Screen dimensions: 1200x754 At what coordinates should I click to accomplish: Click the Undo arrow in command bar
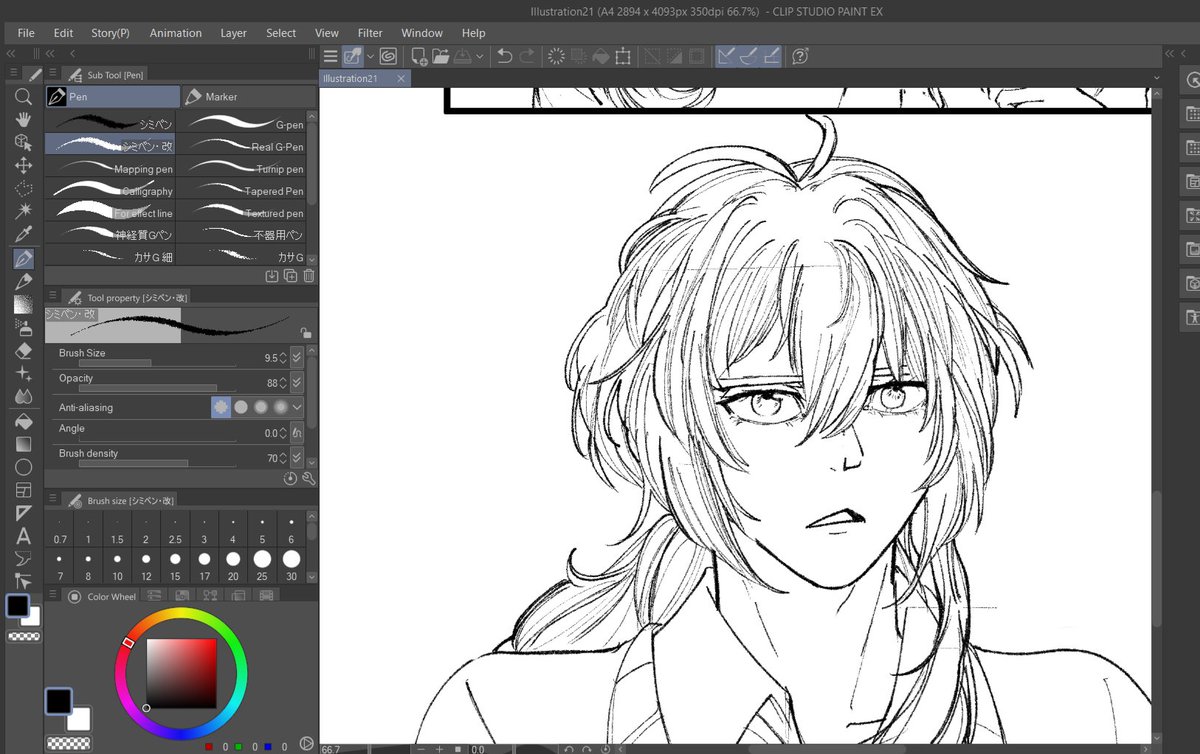pyautogui.click(x=505, y=57)
